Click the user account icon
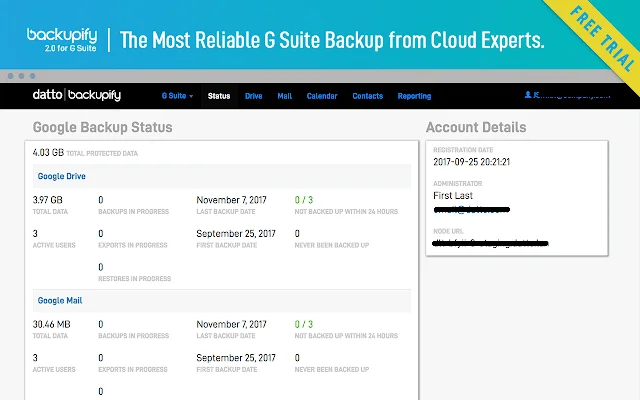 click(x=528, y=95)
